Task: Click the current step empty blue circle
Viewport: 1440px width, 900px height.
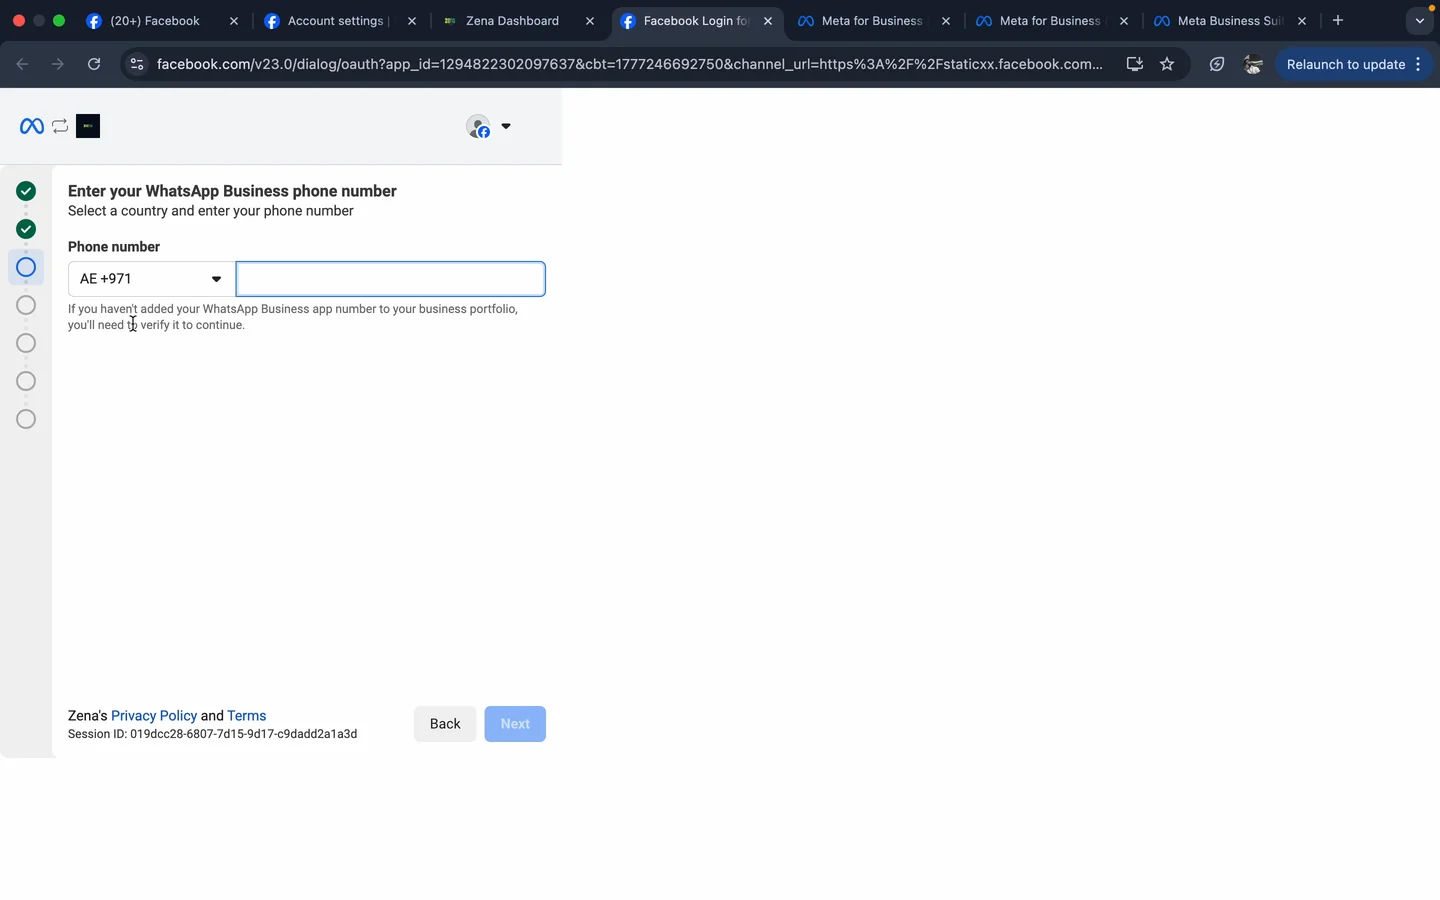Action: [x=26, y=267]
